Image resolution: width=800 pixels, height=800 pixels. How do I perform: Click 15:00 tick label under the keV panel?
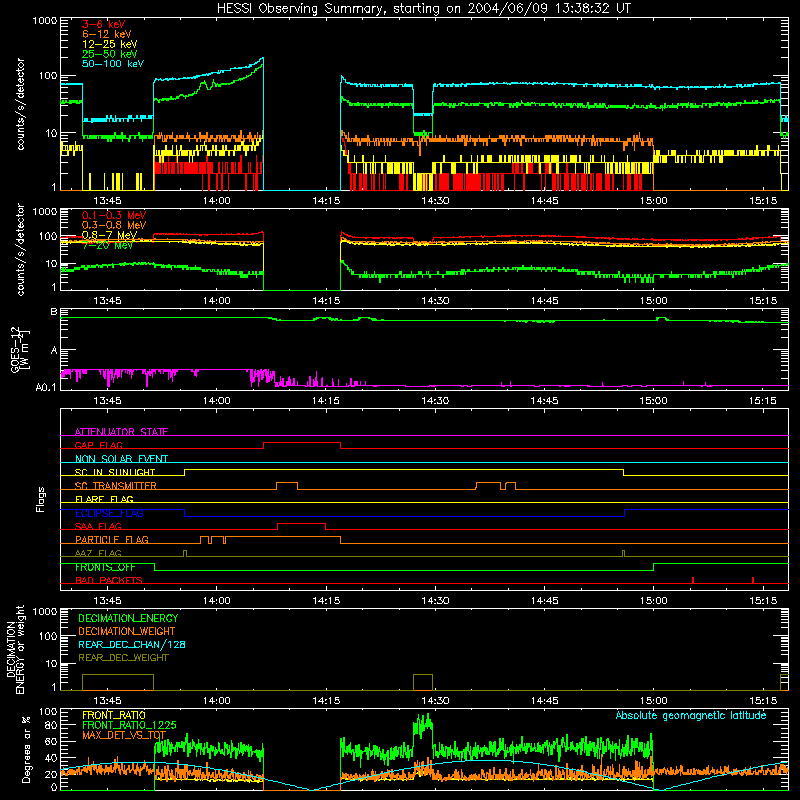tap(654, 201)
